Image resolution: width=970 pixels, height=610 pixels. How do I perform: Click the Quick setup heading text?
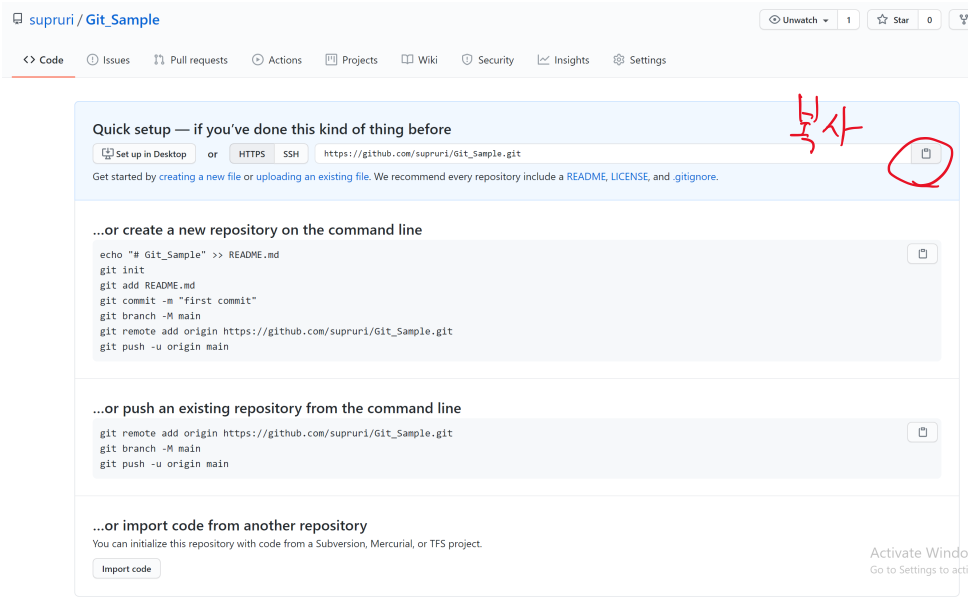(x=272, y=129)
